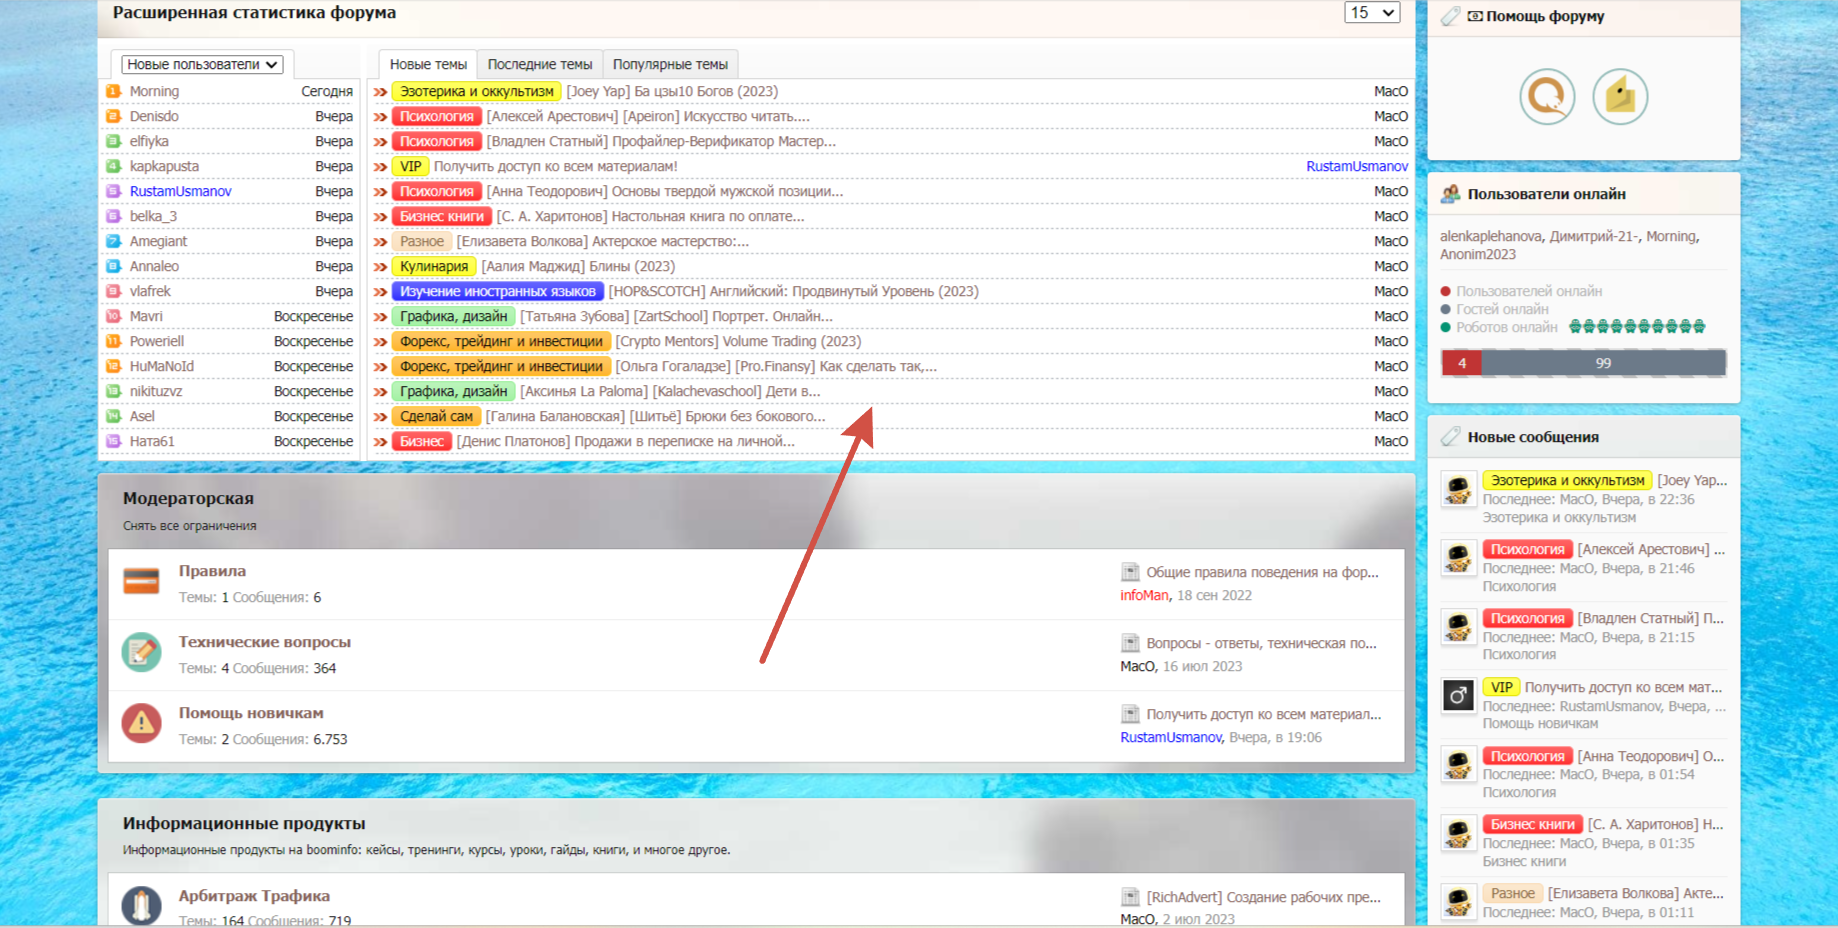Open the 15 items count dropdown
The height and width of the screenshot is (928, 1838).
pos(1372,13)
